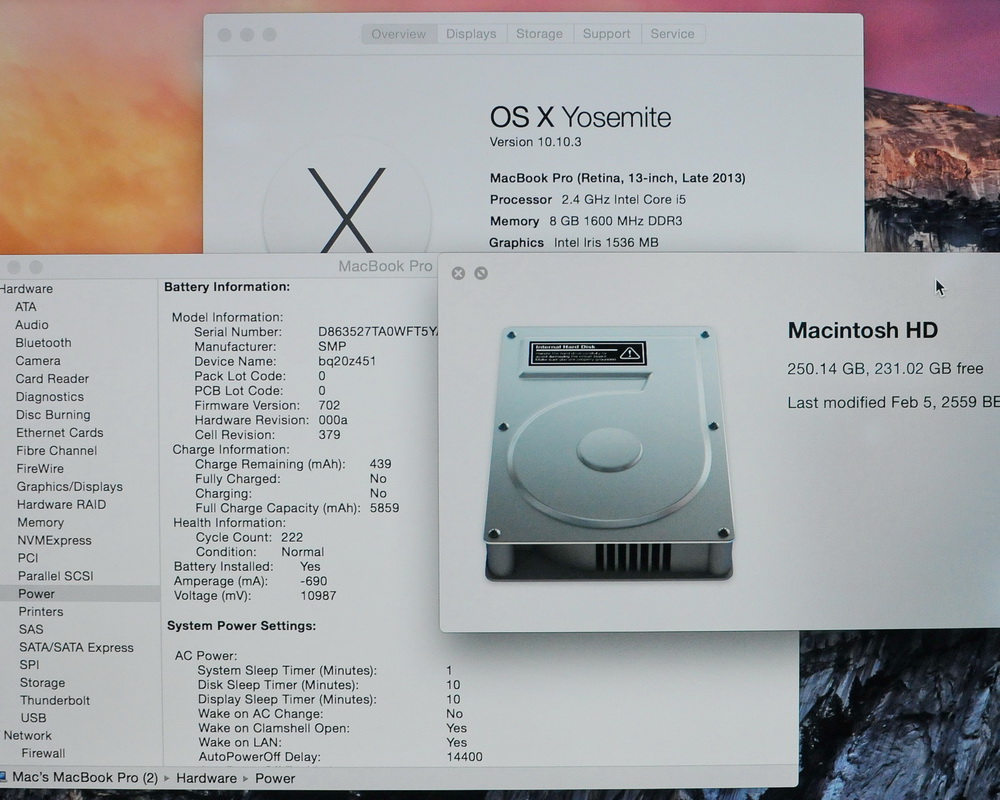The height and width of the screenshot is (800, 1000).
Task: Click the 250.14 GB, 231.02 GB free text
Action: pos(885,369)
